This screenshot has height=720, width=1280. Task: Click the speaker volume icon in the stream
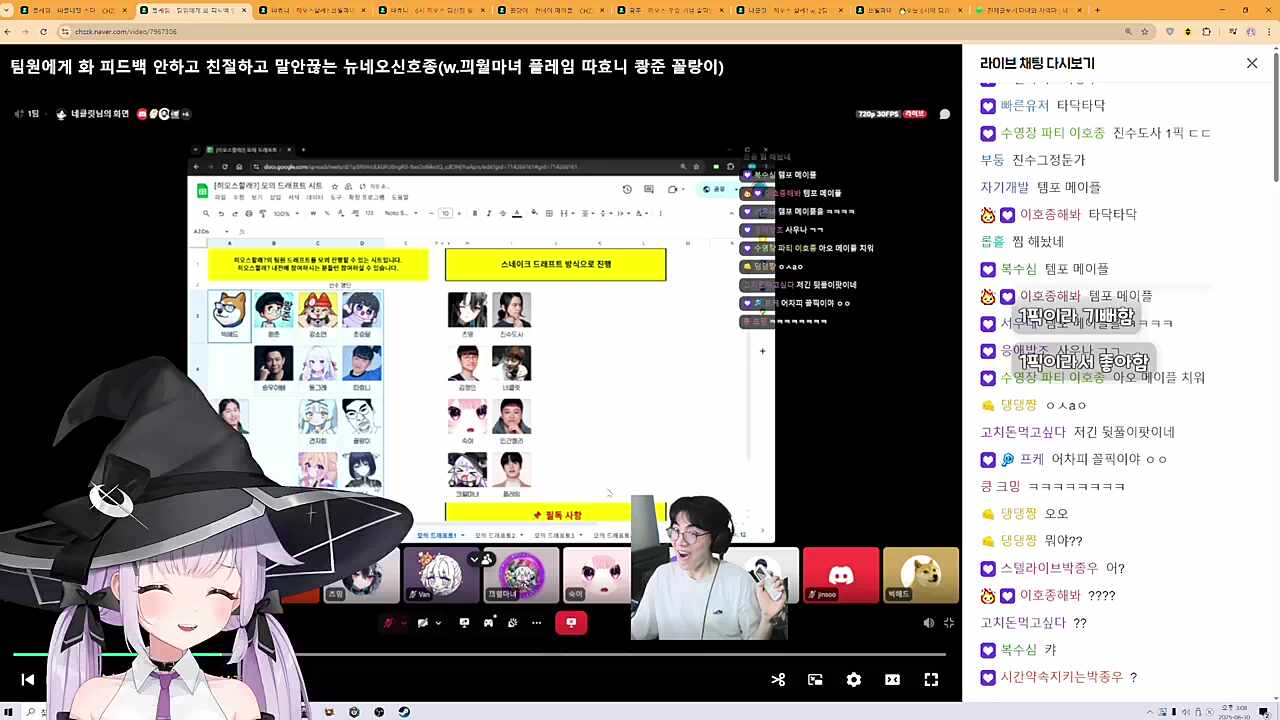(929, 623)
